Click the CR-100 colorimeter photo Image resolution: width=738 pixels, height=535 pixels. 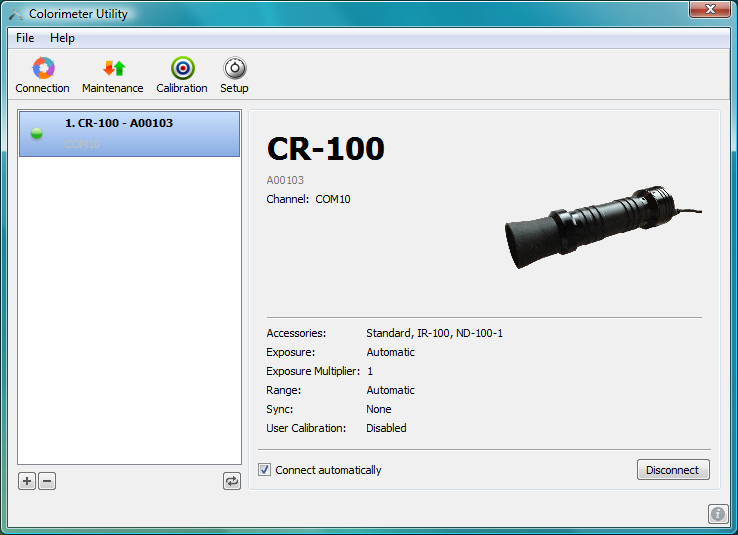603,227
